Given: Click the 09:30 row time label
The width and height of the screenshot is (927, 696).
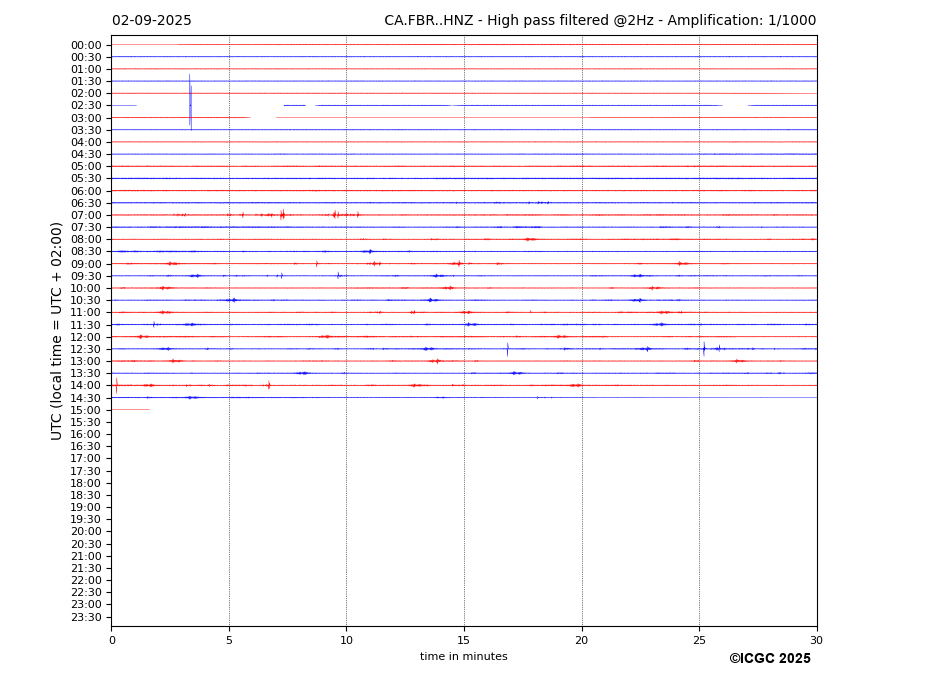Looking at the screenshot, I should (86, 276).
